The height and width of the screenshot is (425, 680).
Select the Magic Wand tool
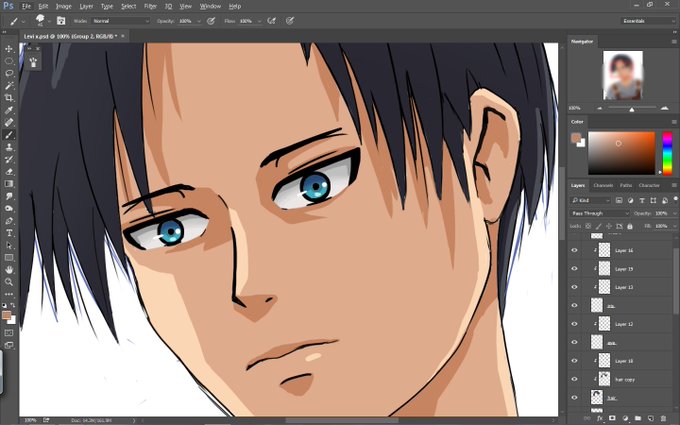pos(9,85)
